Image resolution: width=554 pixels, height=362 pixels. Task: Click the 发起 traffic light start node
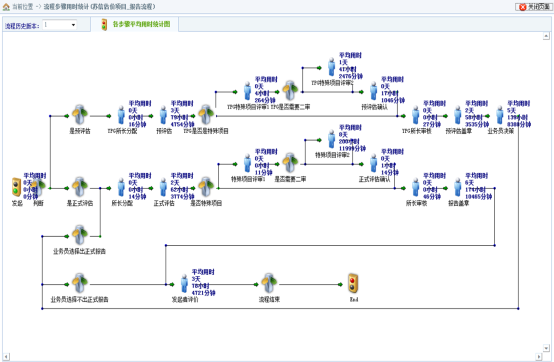(16, 187)
